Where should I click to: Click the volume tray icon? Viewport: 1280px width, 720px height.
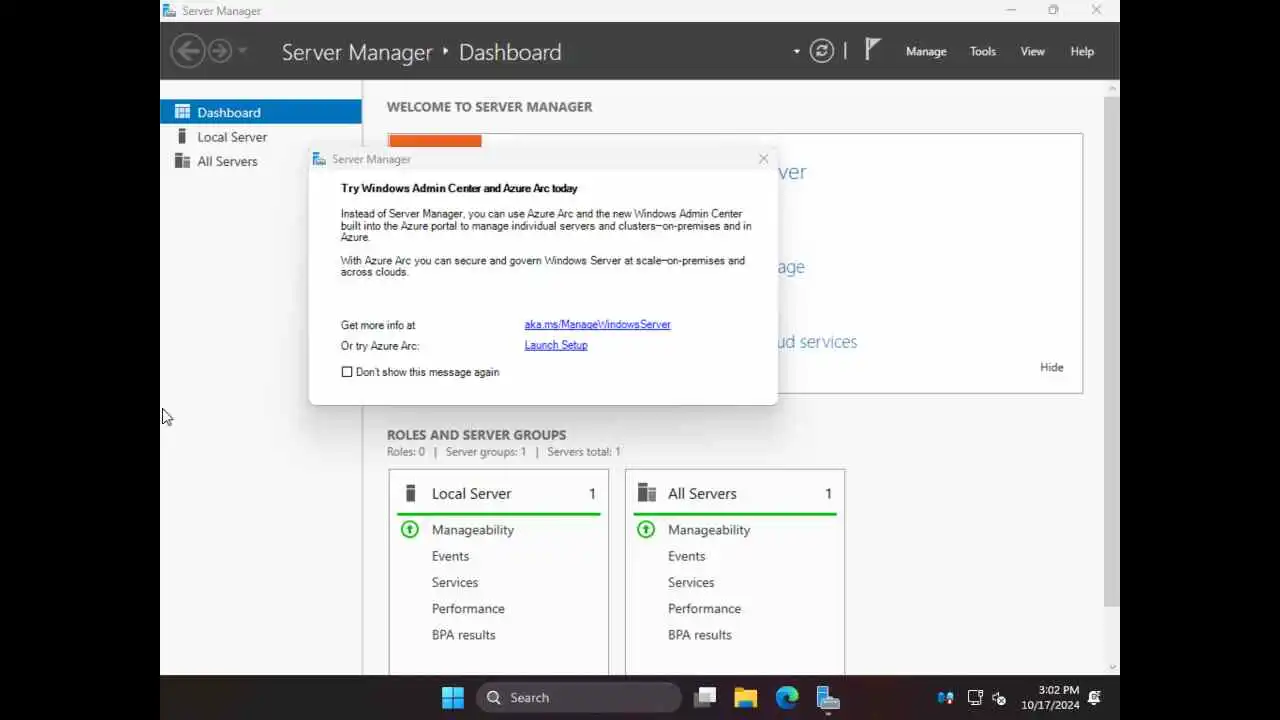point(998,698)
